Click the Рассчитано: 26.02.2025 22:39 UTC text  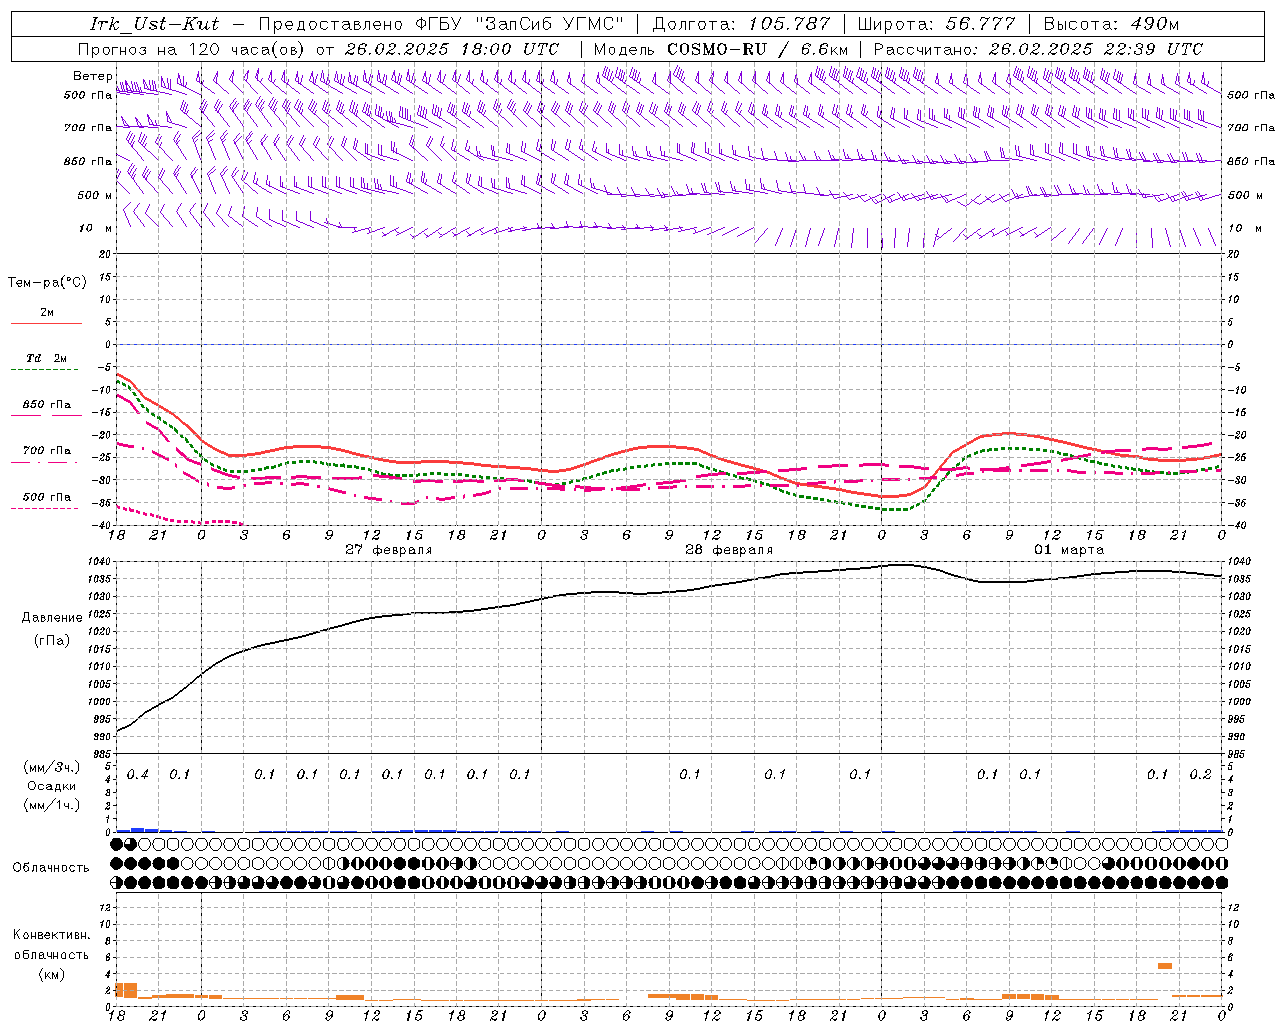1038,49
